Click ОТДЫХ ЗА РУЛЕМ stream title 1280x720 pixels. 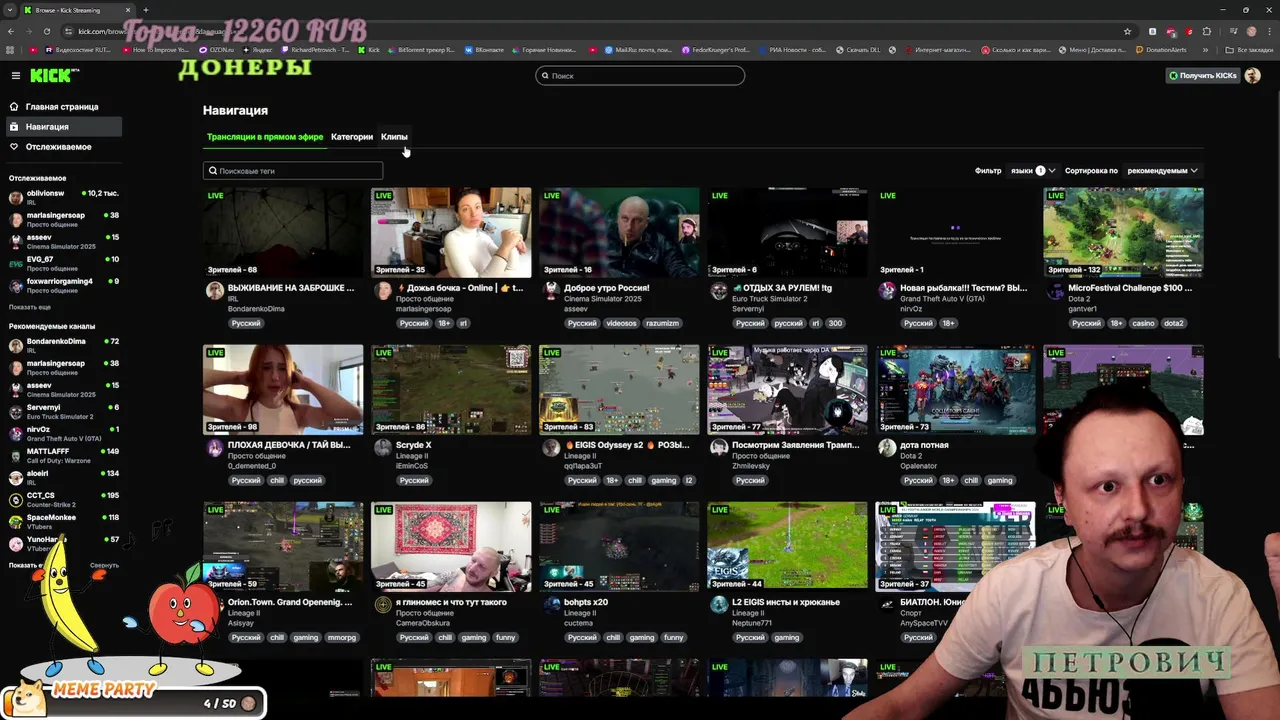(x=781, y=288)
